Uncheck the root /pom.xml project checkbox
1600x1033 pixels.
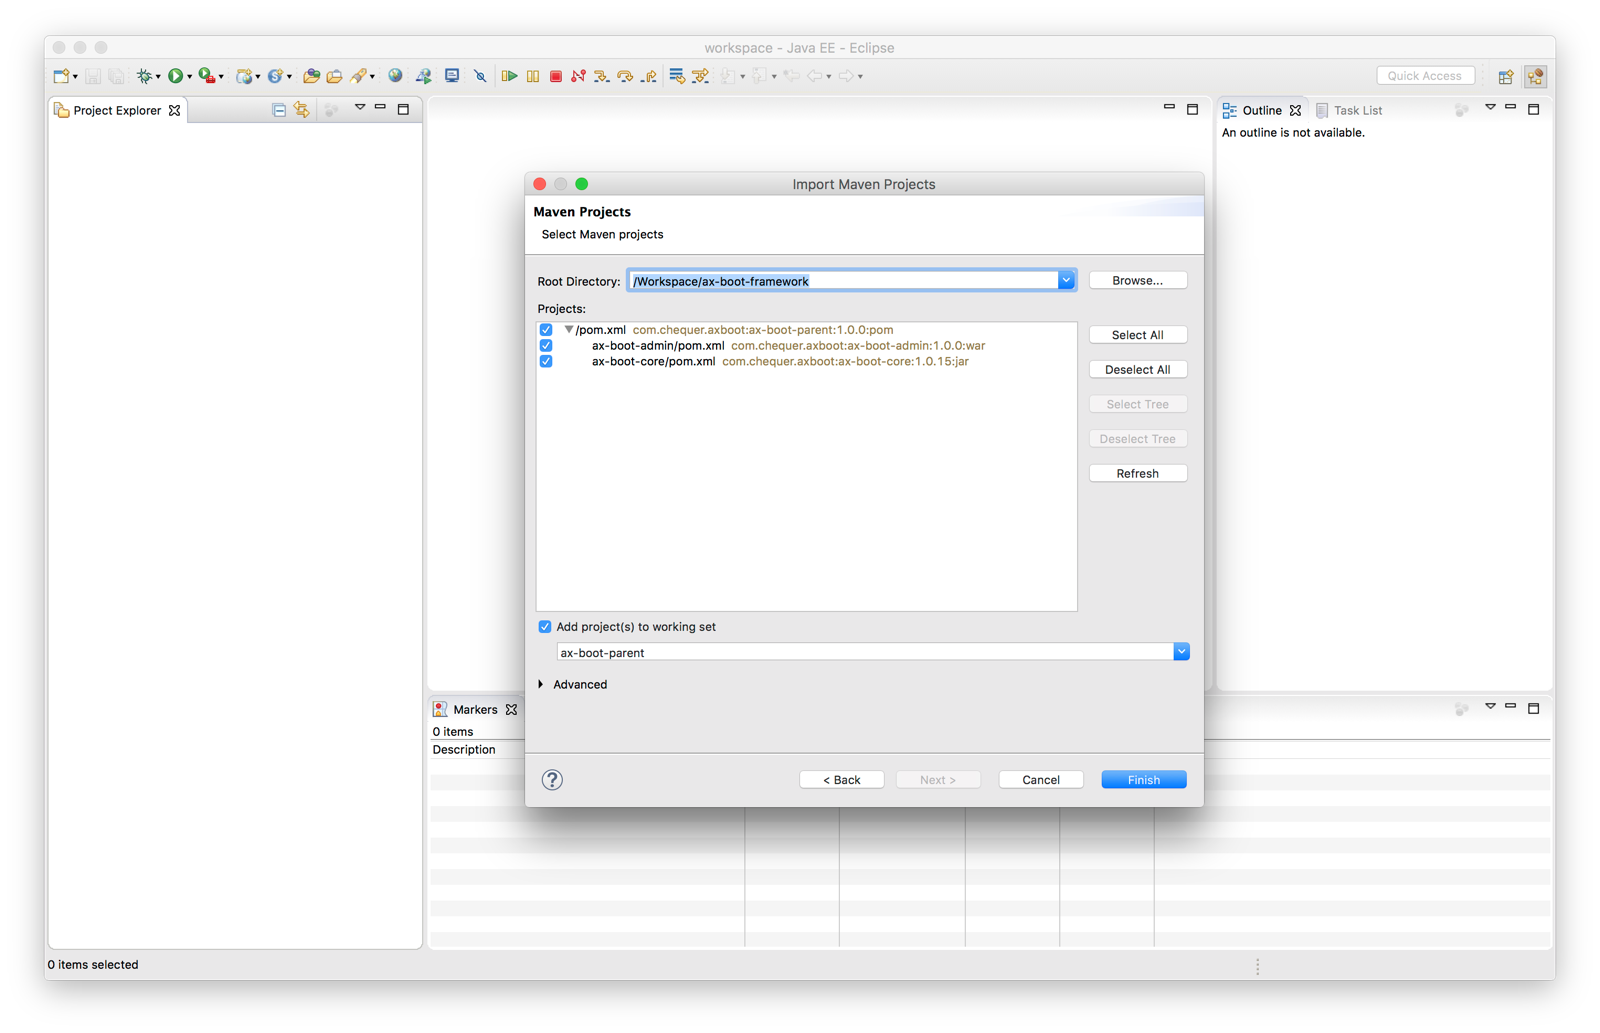546,329
